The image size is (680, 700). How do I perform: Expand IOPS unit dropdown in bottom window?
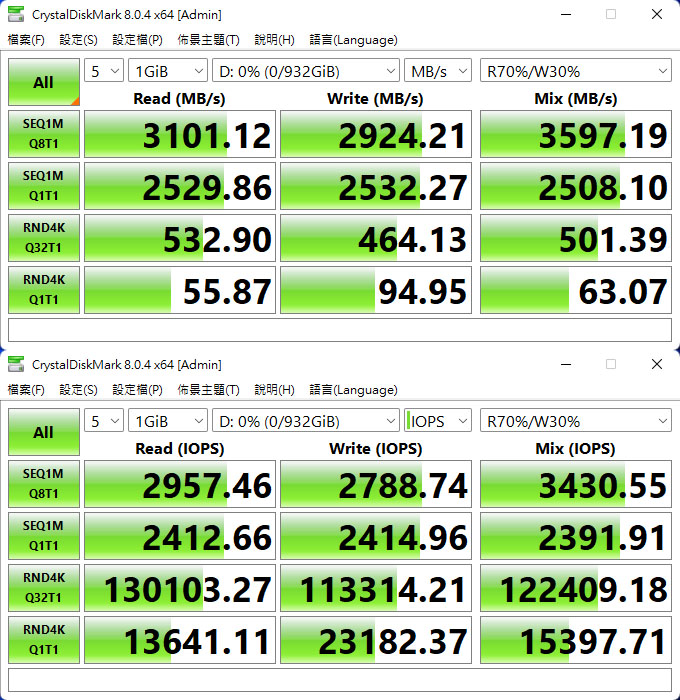point(438,421)
